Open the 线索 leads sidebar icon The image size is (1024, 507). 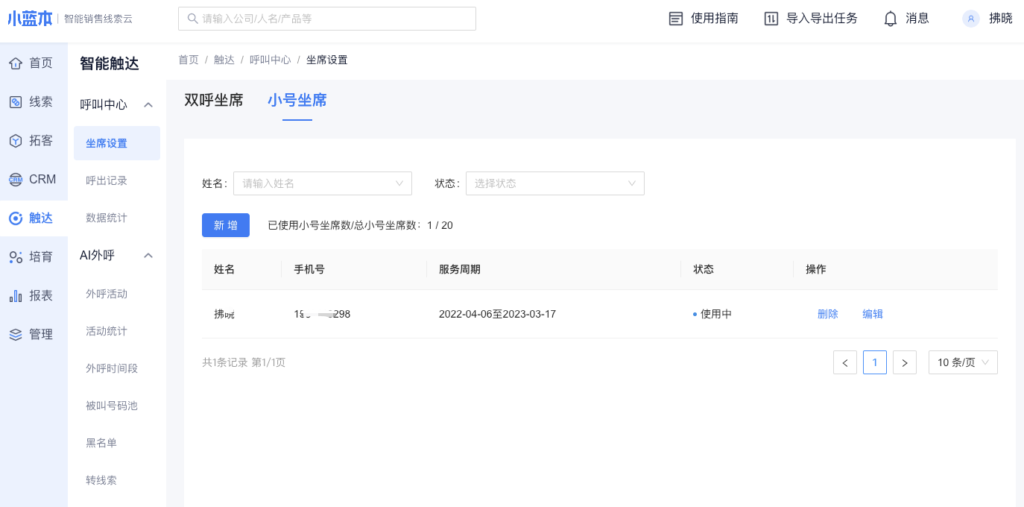(16, 102)
